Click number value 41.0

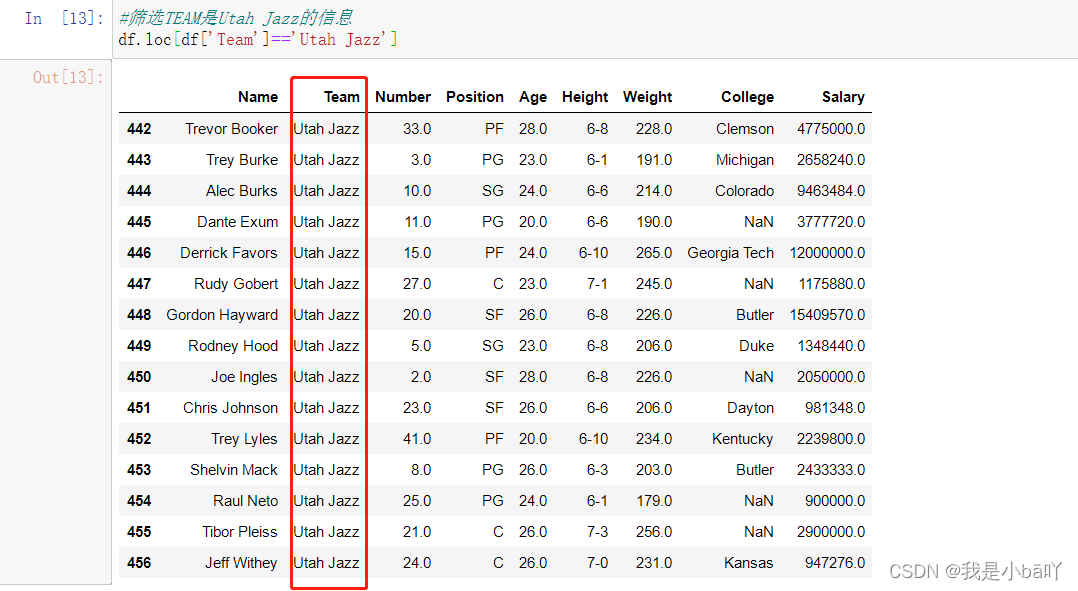tap(417, 438)
